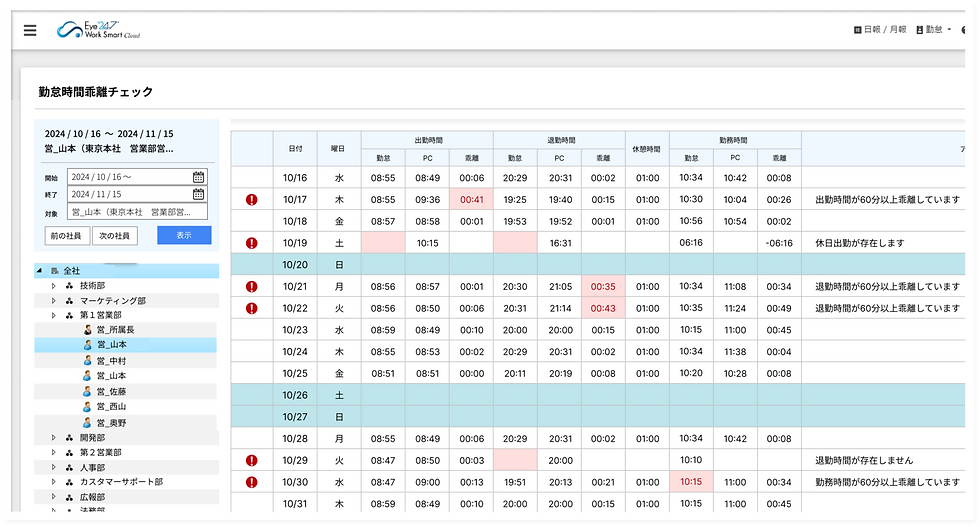980x527 pixels.
Task: Click highlighted deviation 00:43 on 10/22
Action: coord(603,308)
